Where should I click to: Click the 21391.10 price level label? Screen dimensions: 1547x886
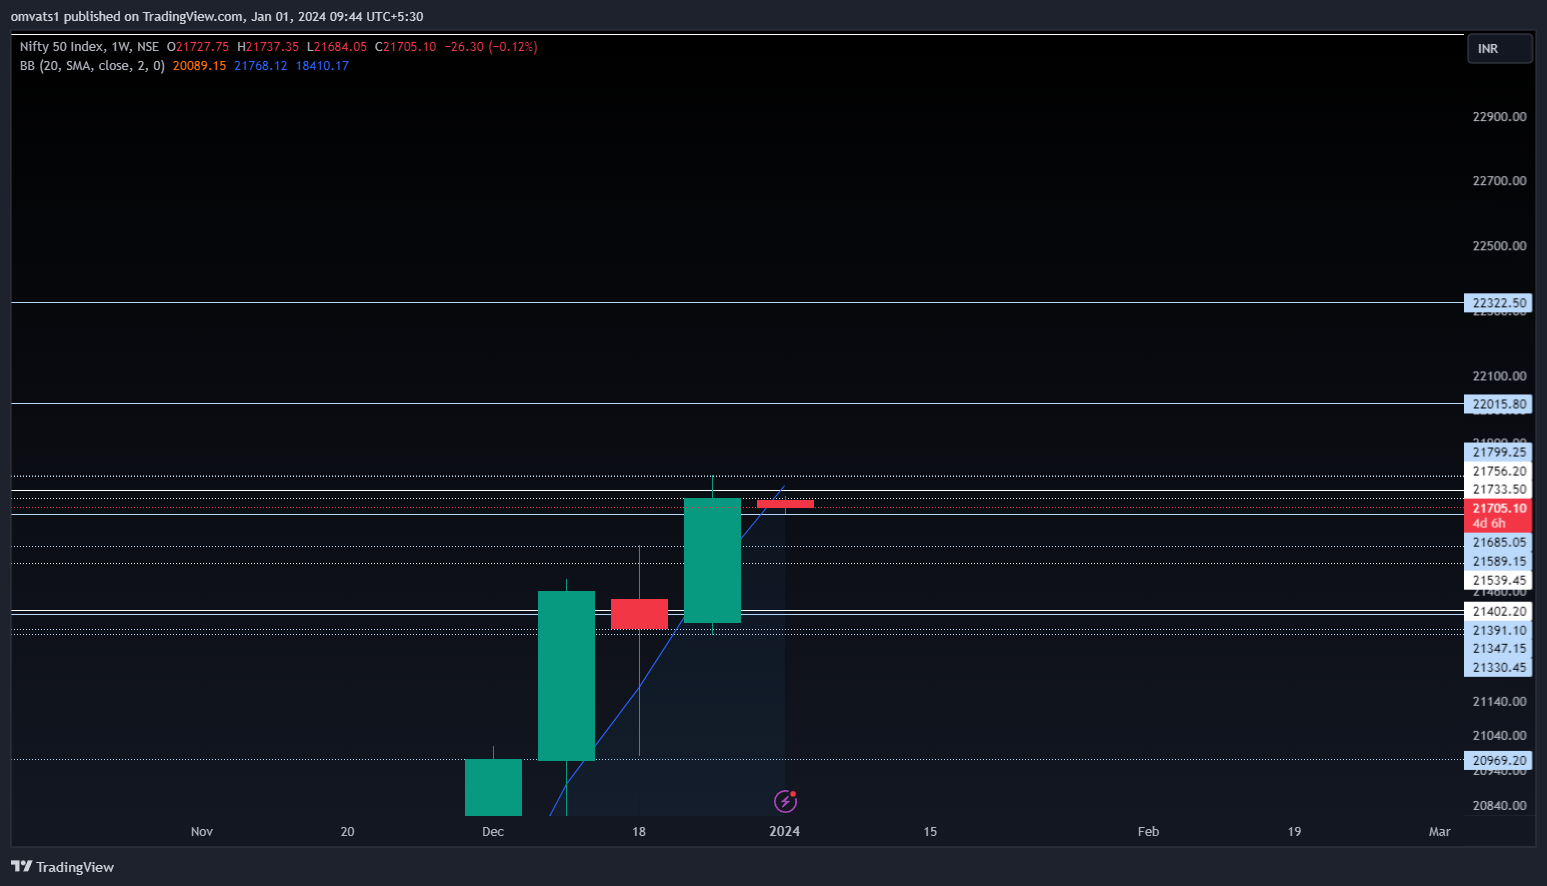click(1498, 630)
